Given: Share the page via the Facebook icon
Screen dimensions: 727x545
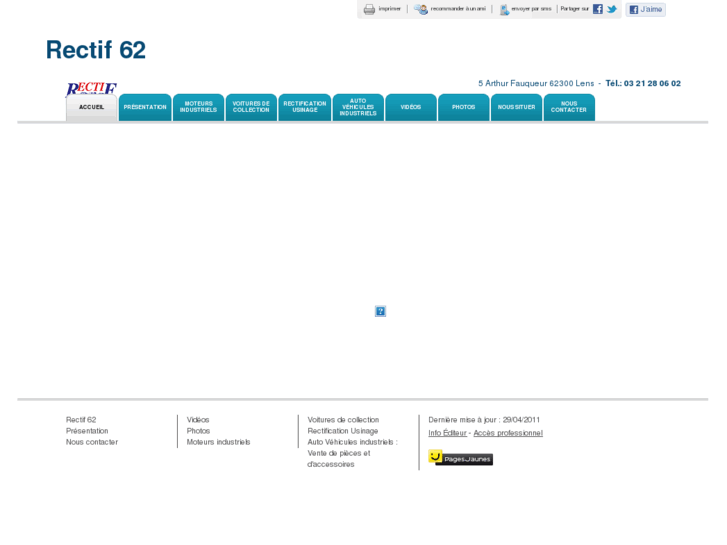Looking at the screenshot, I should [x=598, y=9].
